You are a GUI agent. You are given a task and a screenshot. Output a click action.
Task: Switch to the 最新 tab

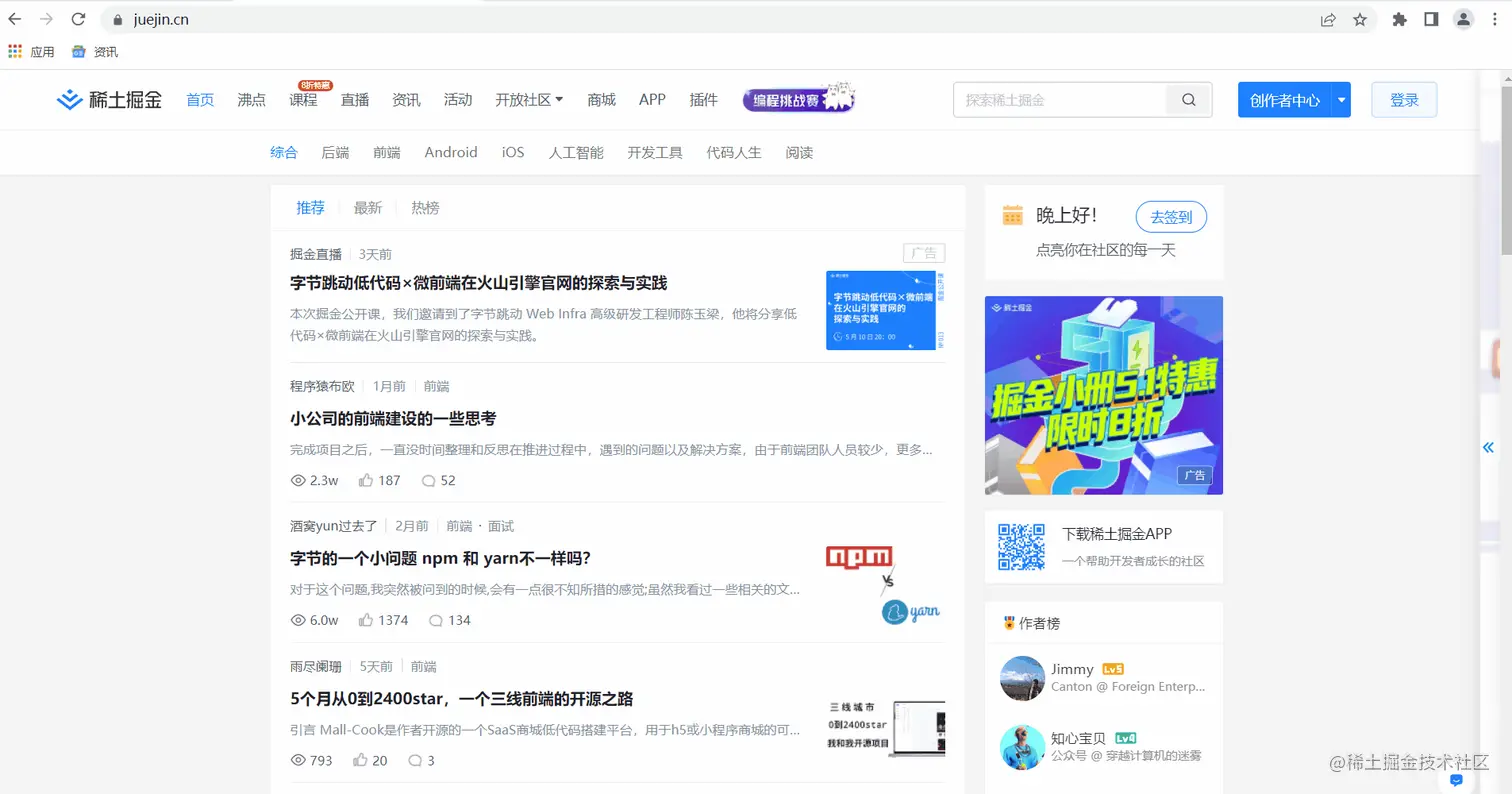click(368, 208)
